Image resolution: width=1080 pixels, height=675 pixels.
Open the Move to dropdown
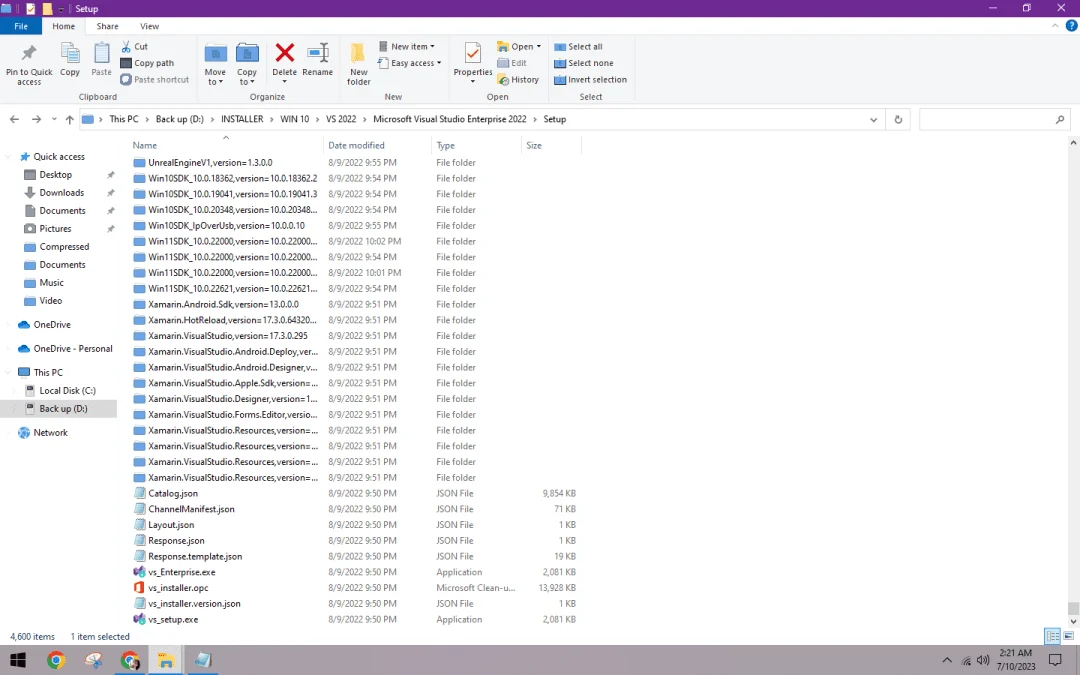pyautogui.click(x=215, y=76)
